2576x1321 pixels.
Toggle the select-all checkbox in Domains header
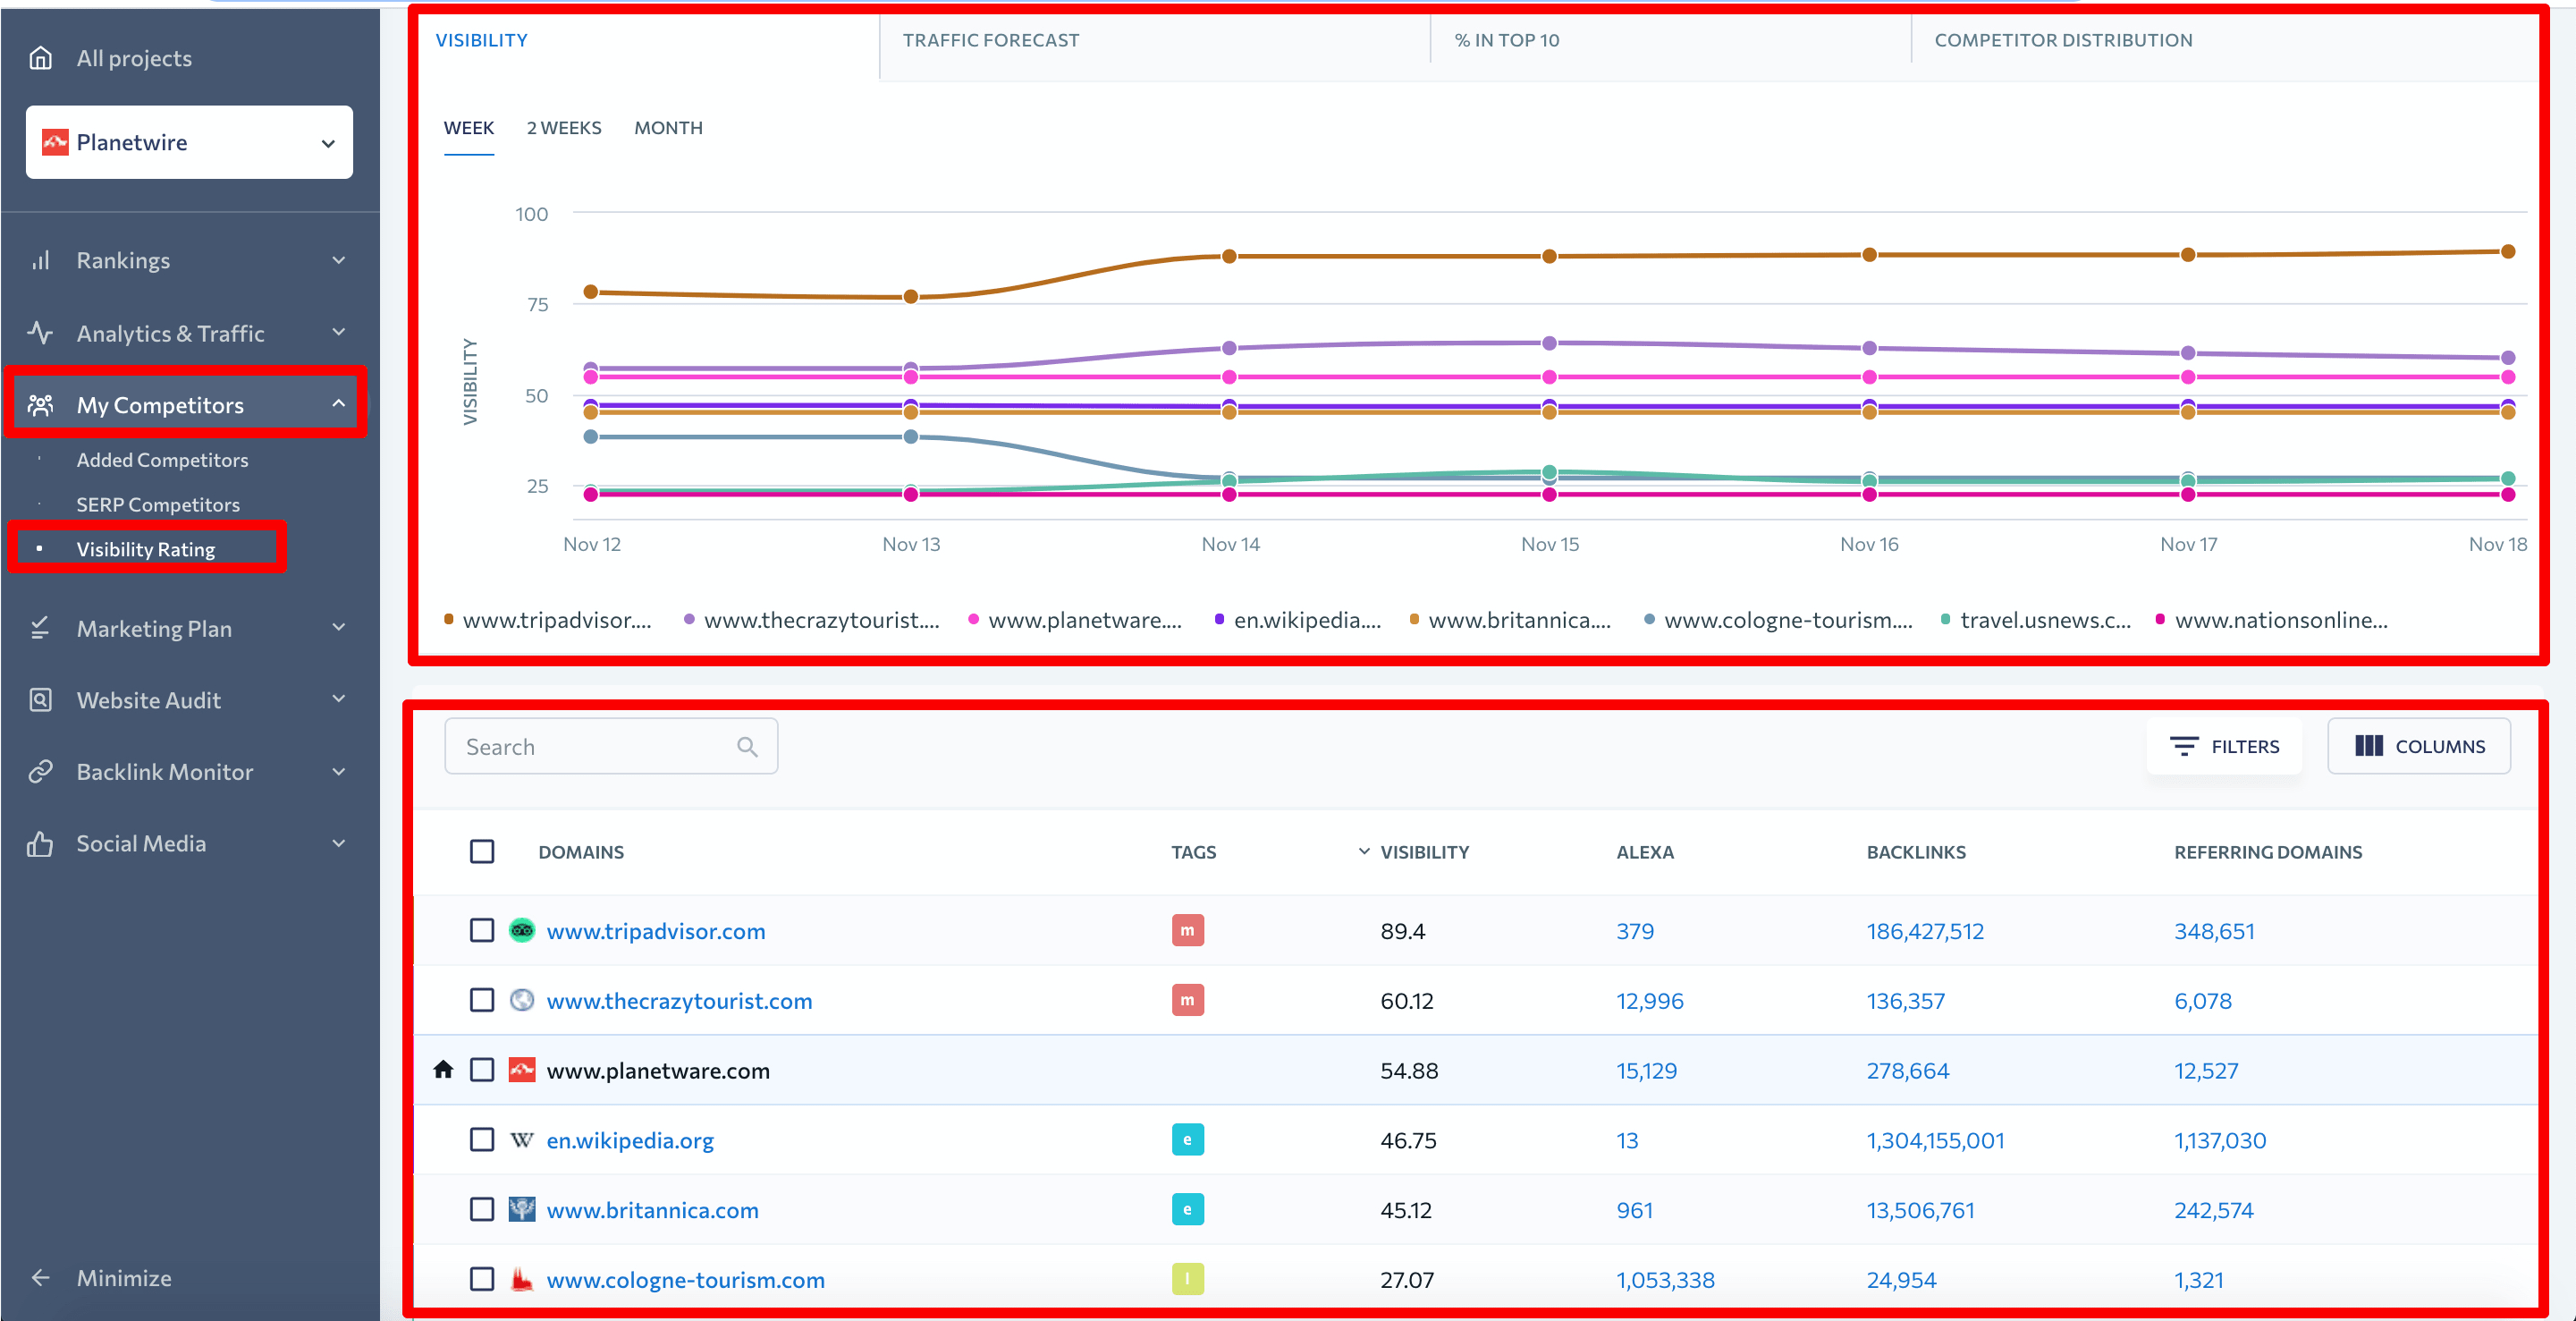(x=482, y=852)
